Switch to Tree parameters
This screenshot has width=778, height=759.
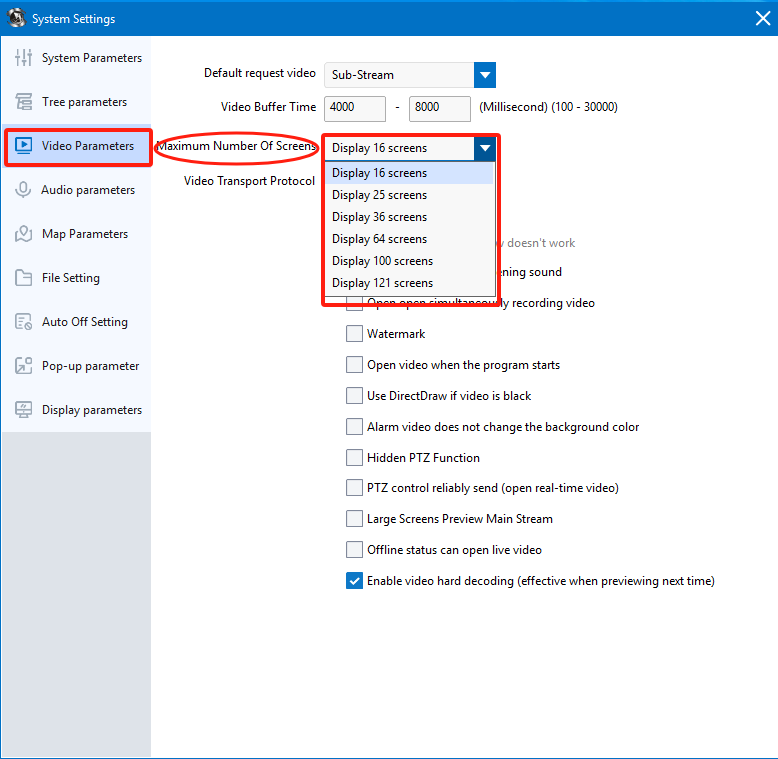[77, 102]
